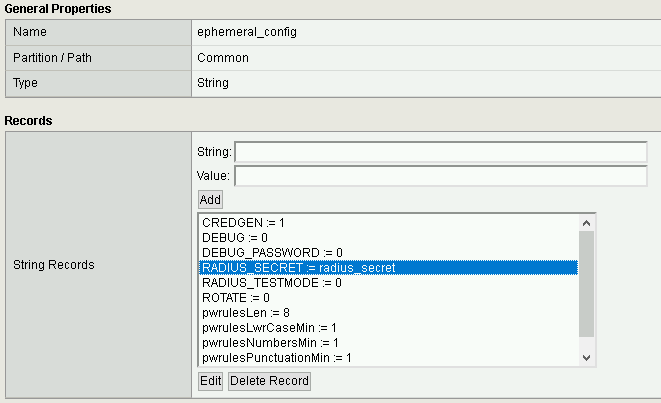Click the Delete Record button
This screenshot has width=661, height=403.
coord(269,381)
